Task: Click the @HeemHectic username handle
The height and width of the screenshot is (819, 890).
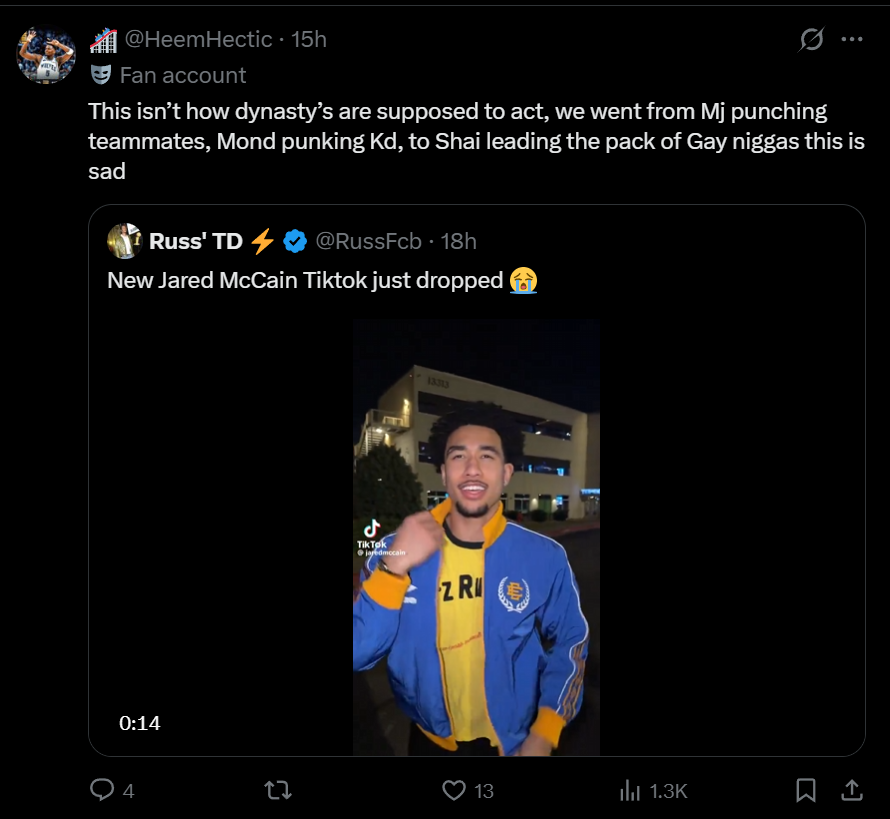Action: (x=198, y=39)
